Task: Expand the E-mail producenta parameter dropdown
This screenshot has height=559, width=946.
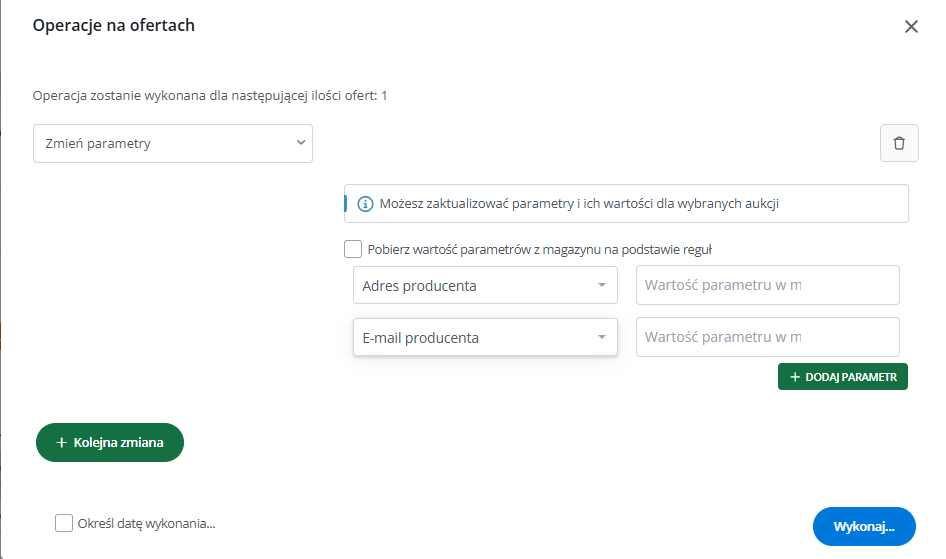Action: tap(485, 337)
